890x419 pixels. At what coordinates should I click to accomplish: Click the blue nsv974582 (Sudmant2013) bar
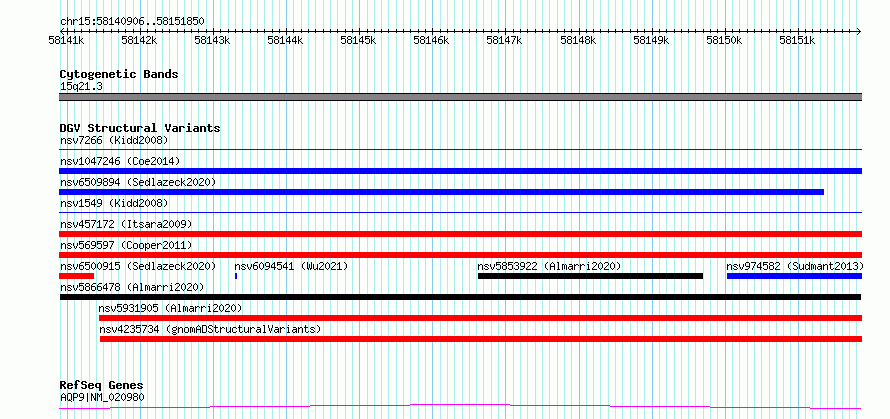pyautogui.click(x=795, y=276)
